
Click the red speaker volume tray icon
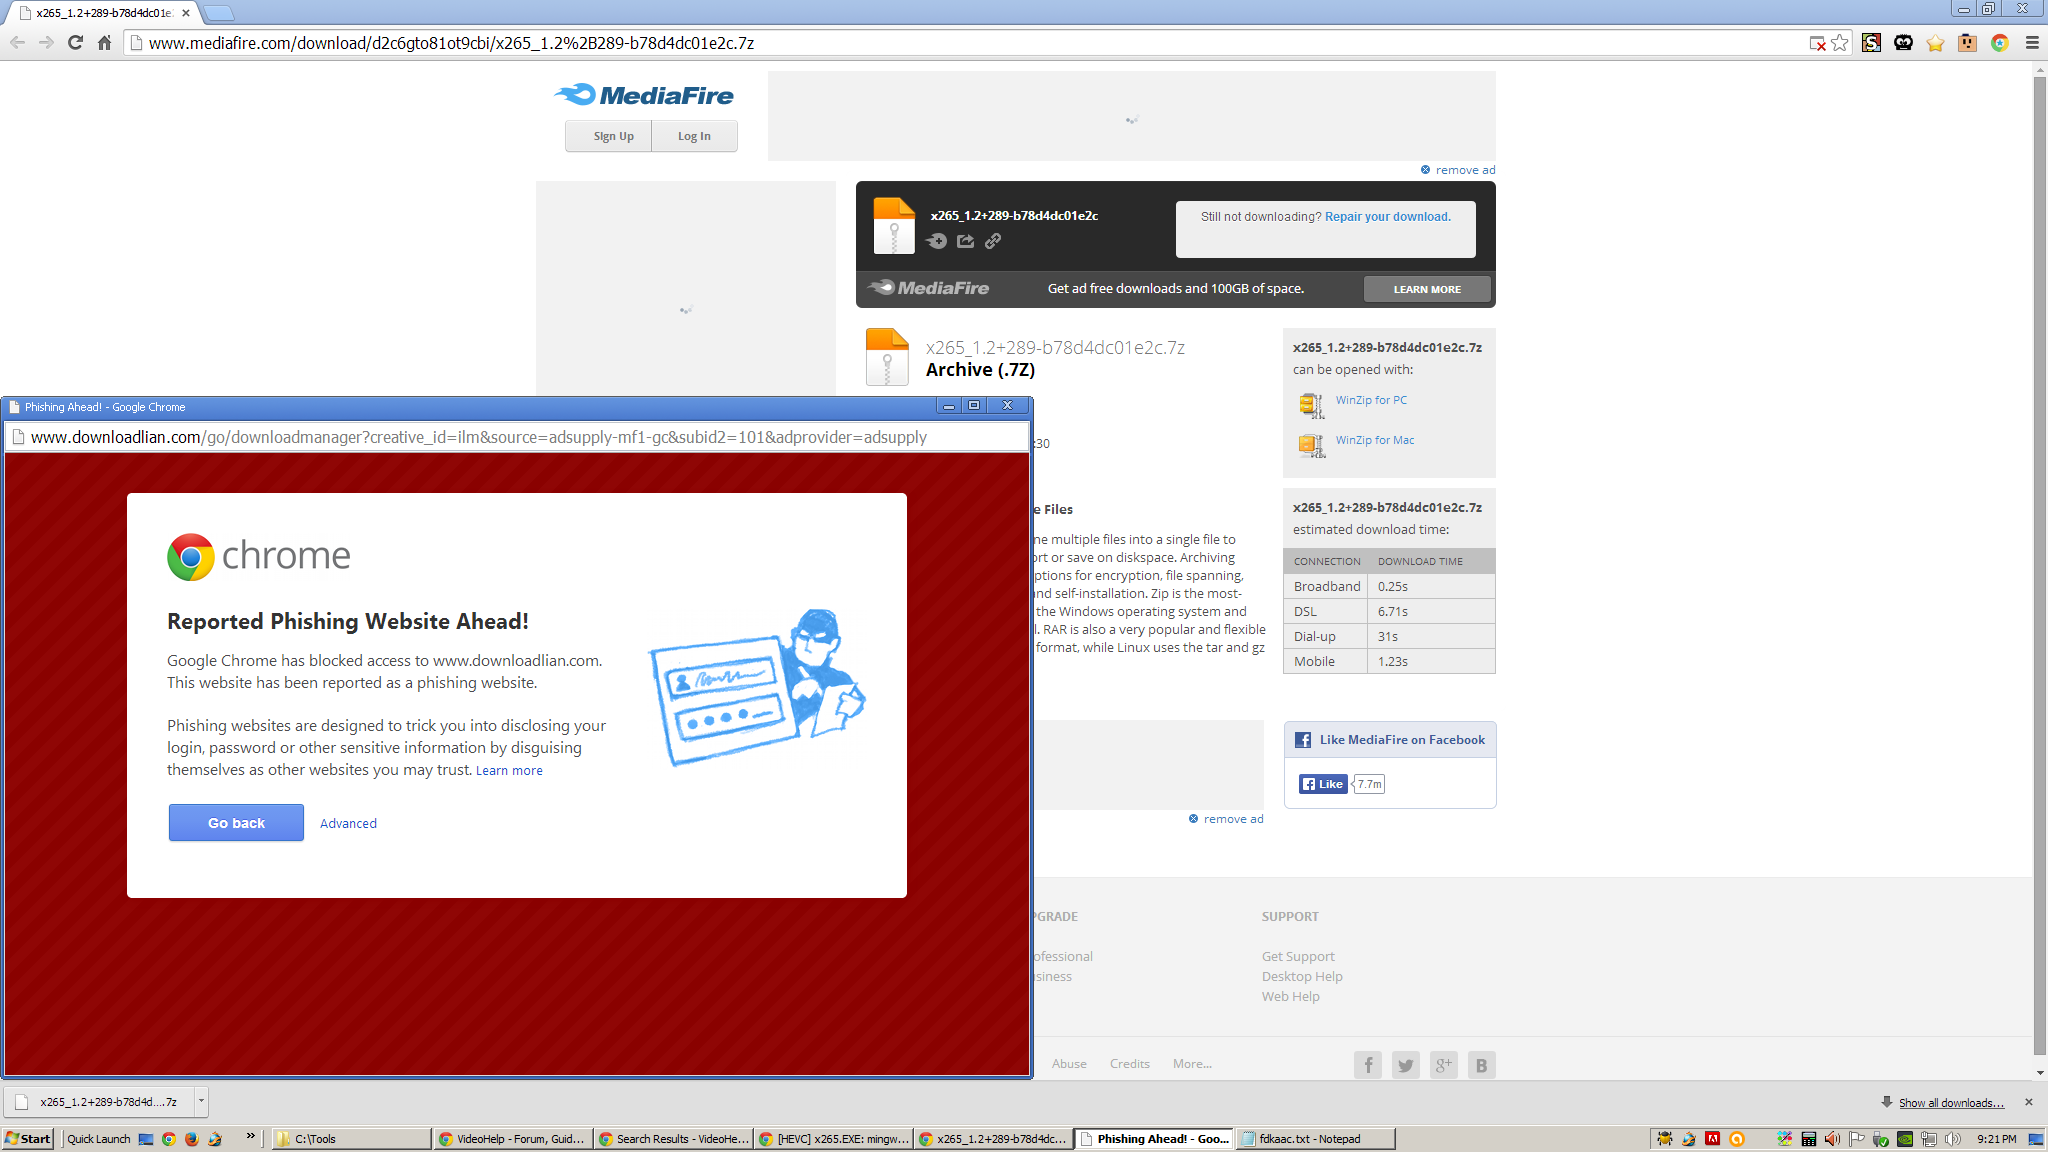(1832, 1139)
